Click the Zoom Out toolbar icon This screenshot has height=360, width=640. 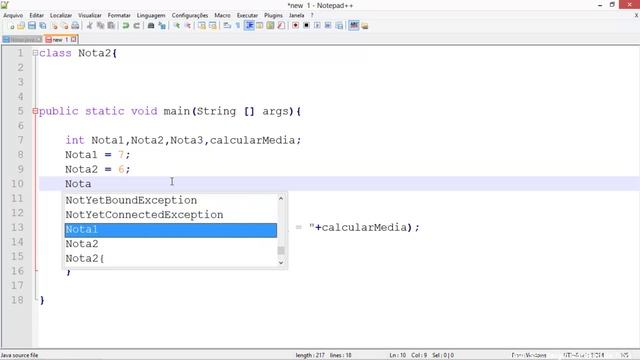point(187,26)
